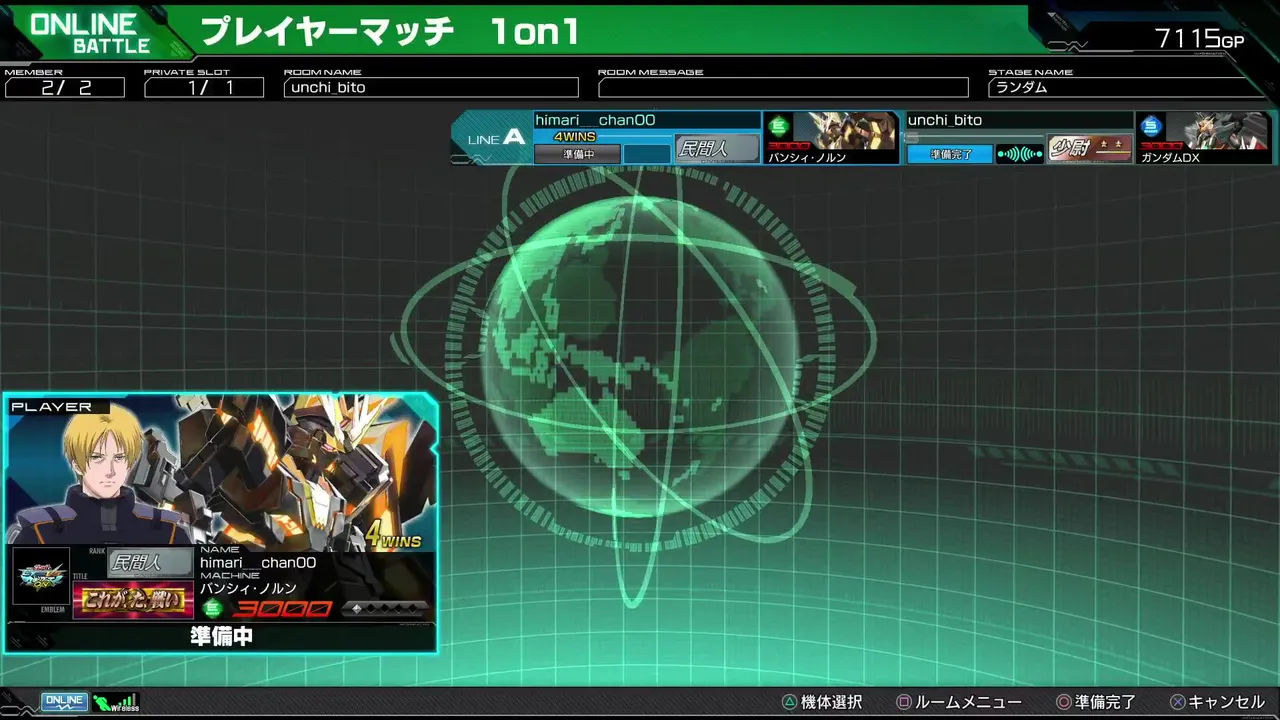
Task: Click the cross button icon for キャンセル
Action: pyautogui.click(x=1178, y=703)
